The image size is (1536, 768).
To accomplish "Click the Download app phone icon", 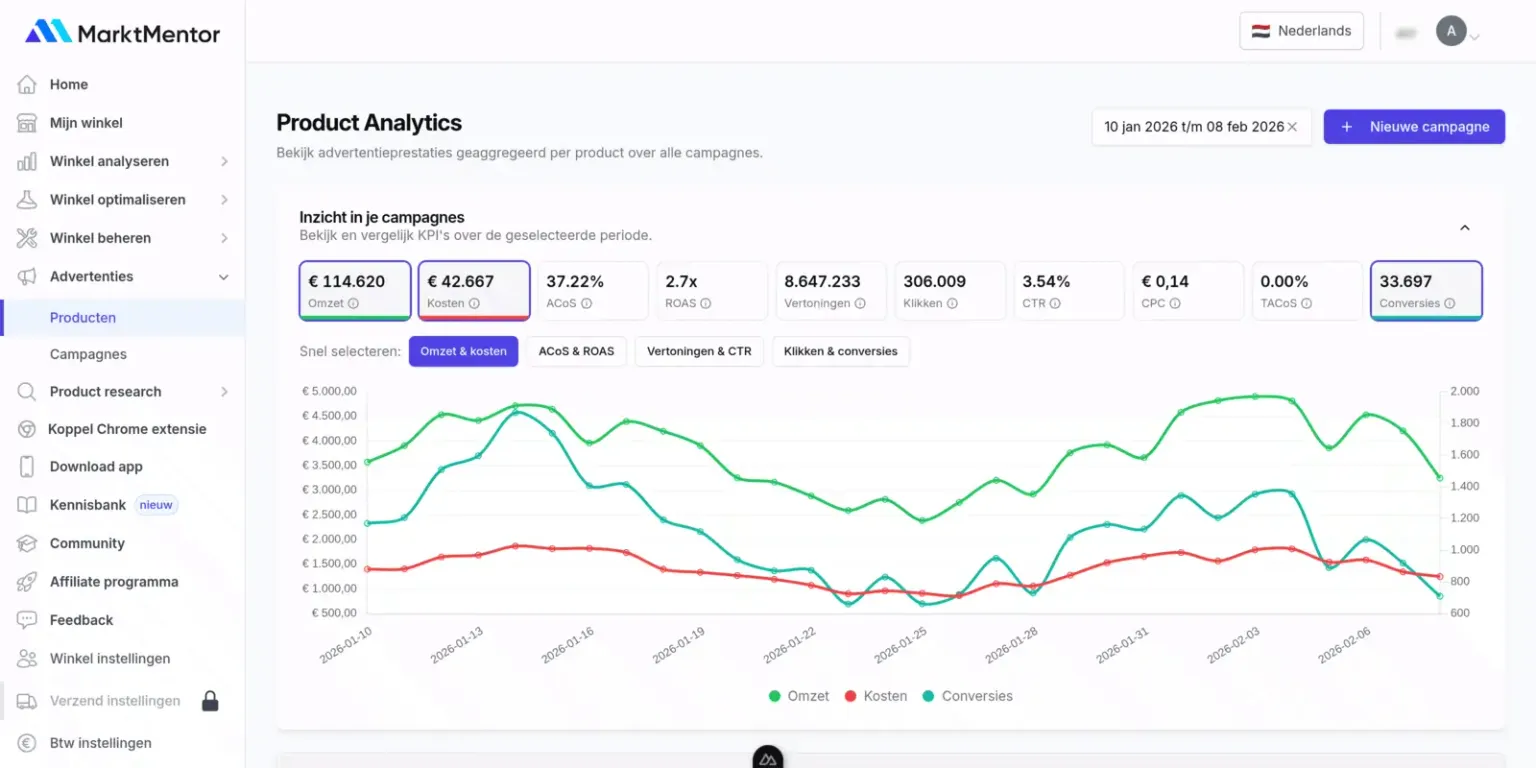I will tap(27, 467).
